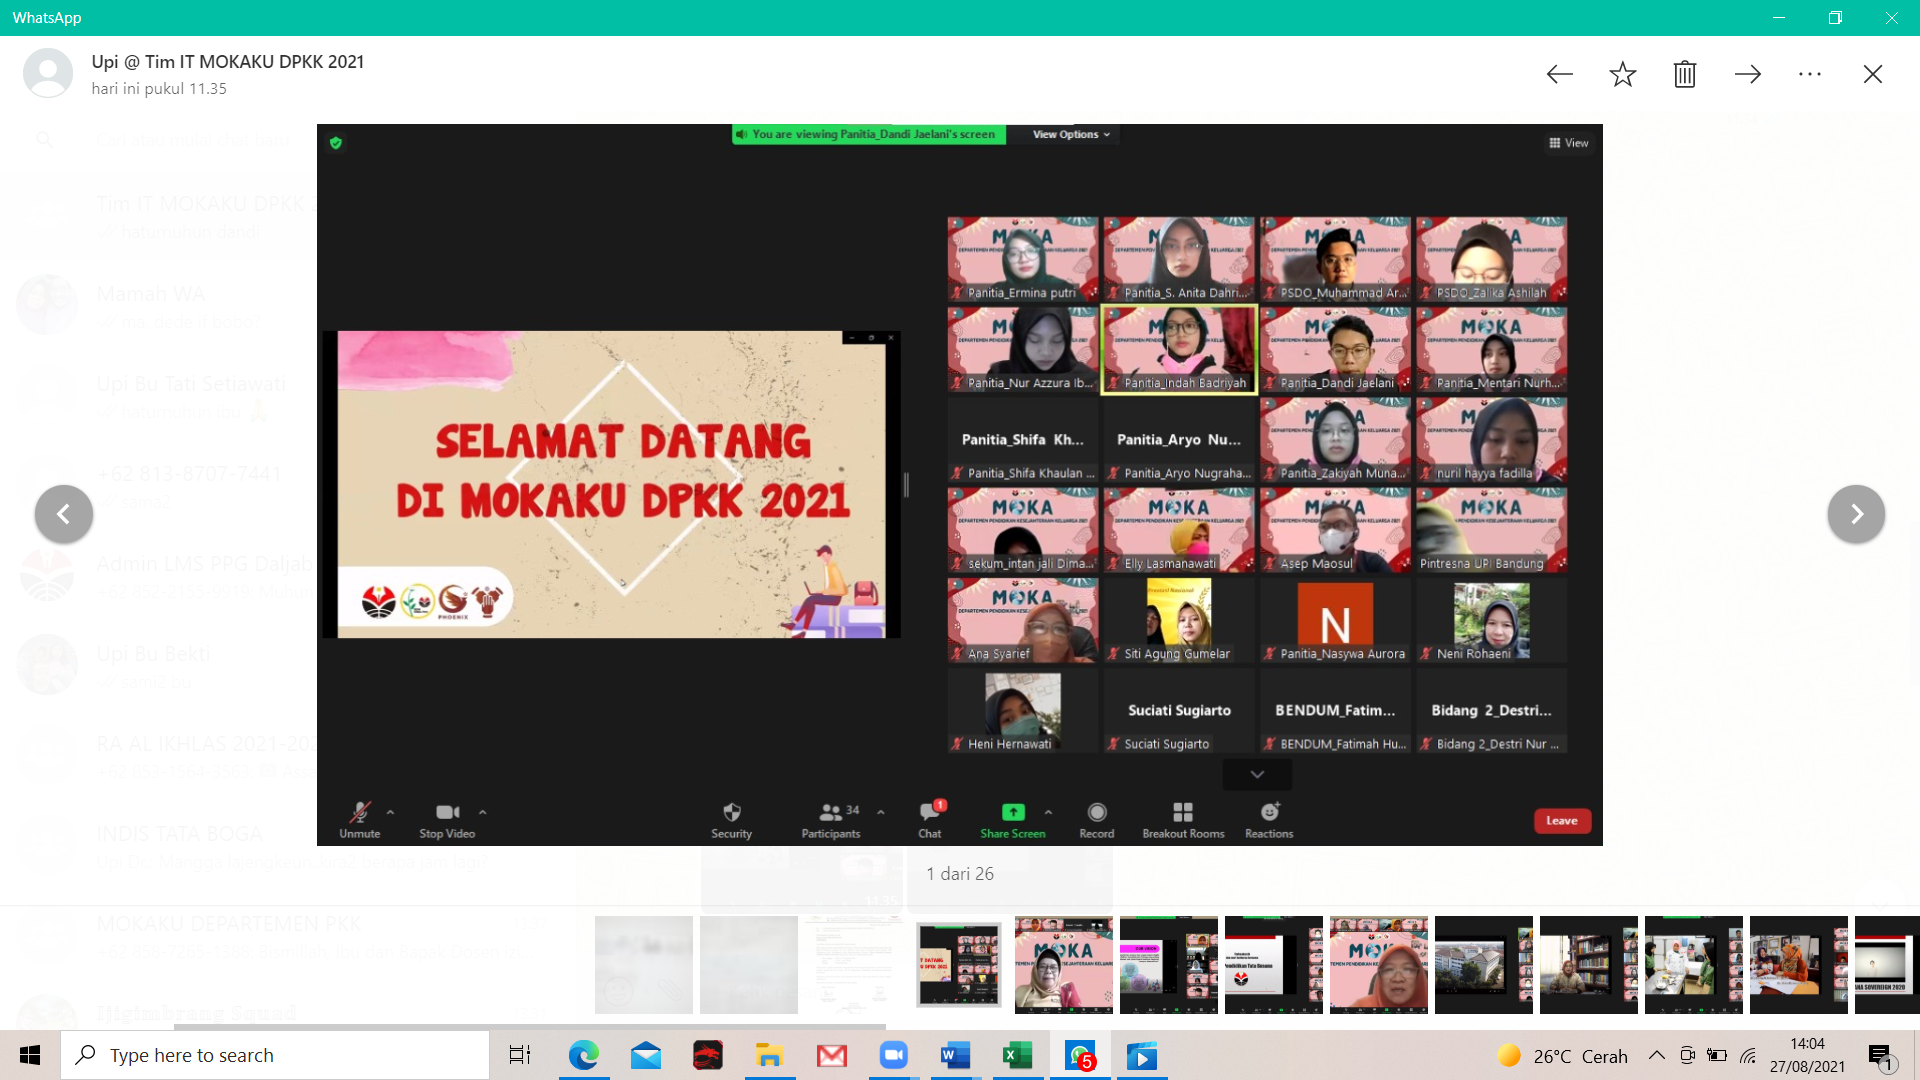Viewport: 1920px width, 1080px height.
Task: Open Microsoft Edge from the taskbar
Action: [x=583, y=1055]
